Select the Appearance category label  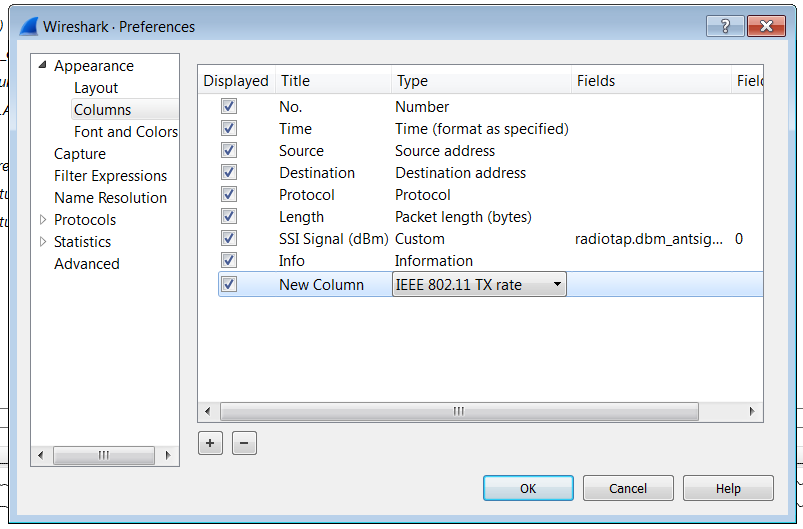pos(94,66)
